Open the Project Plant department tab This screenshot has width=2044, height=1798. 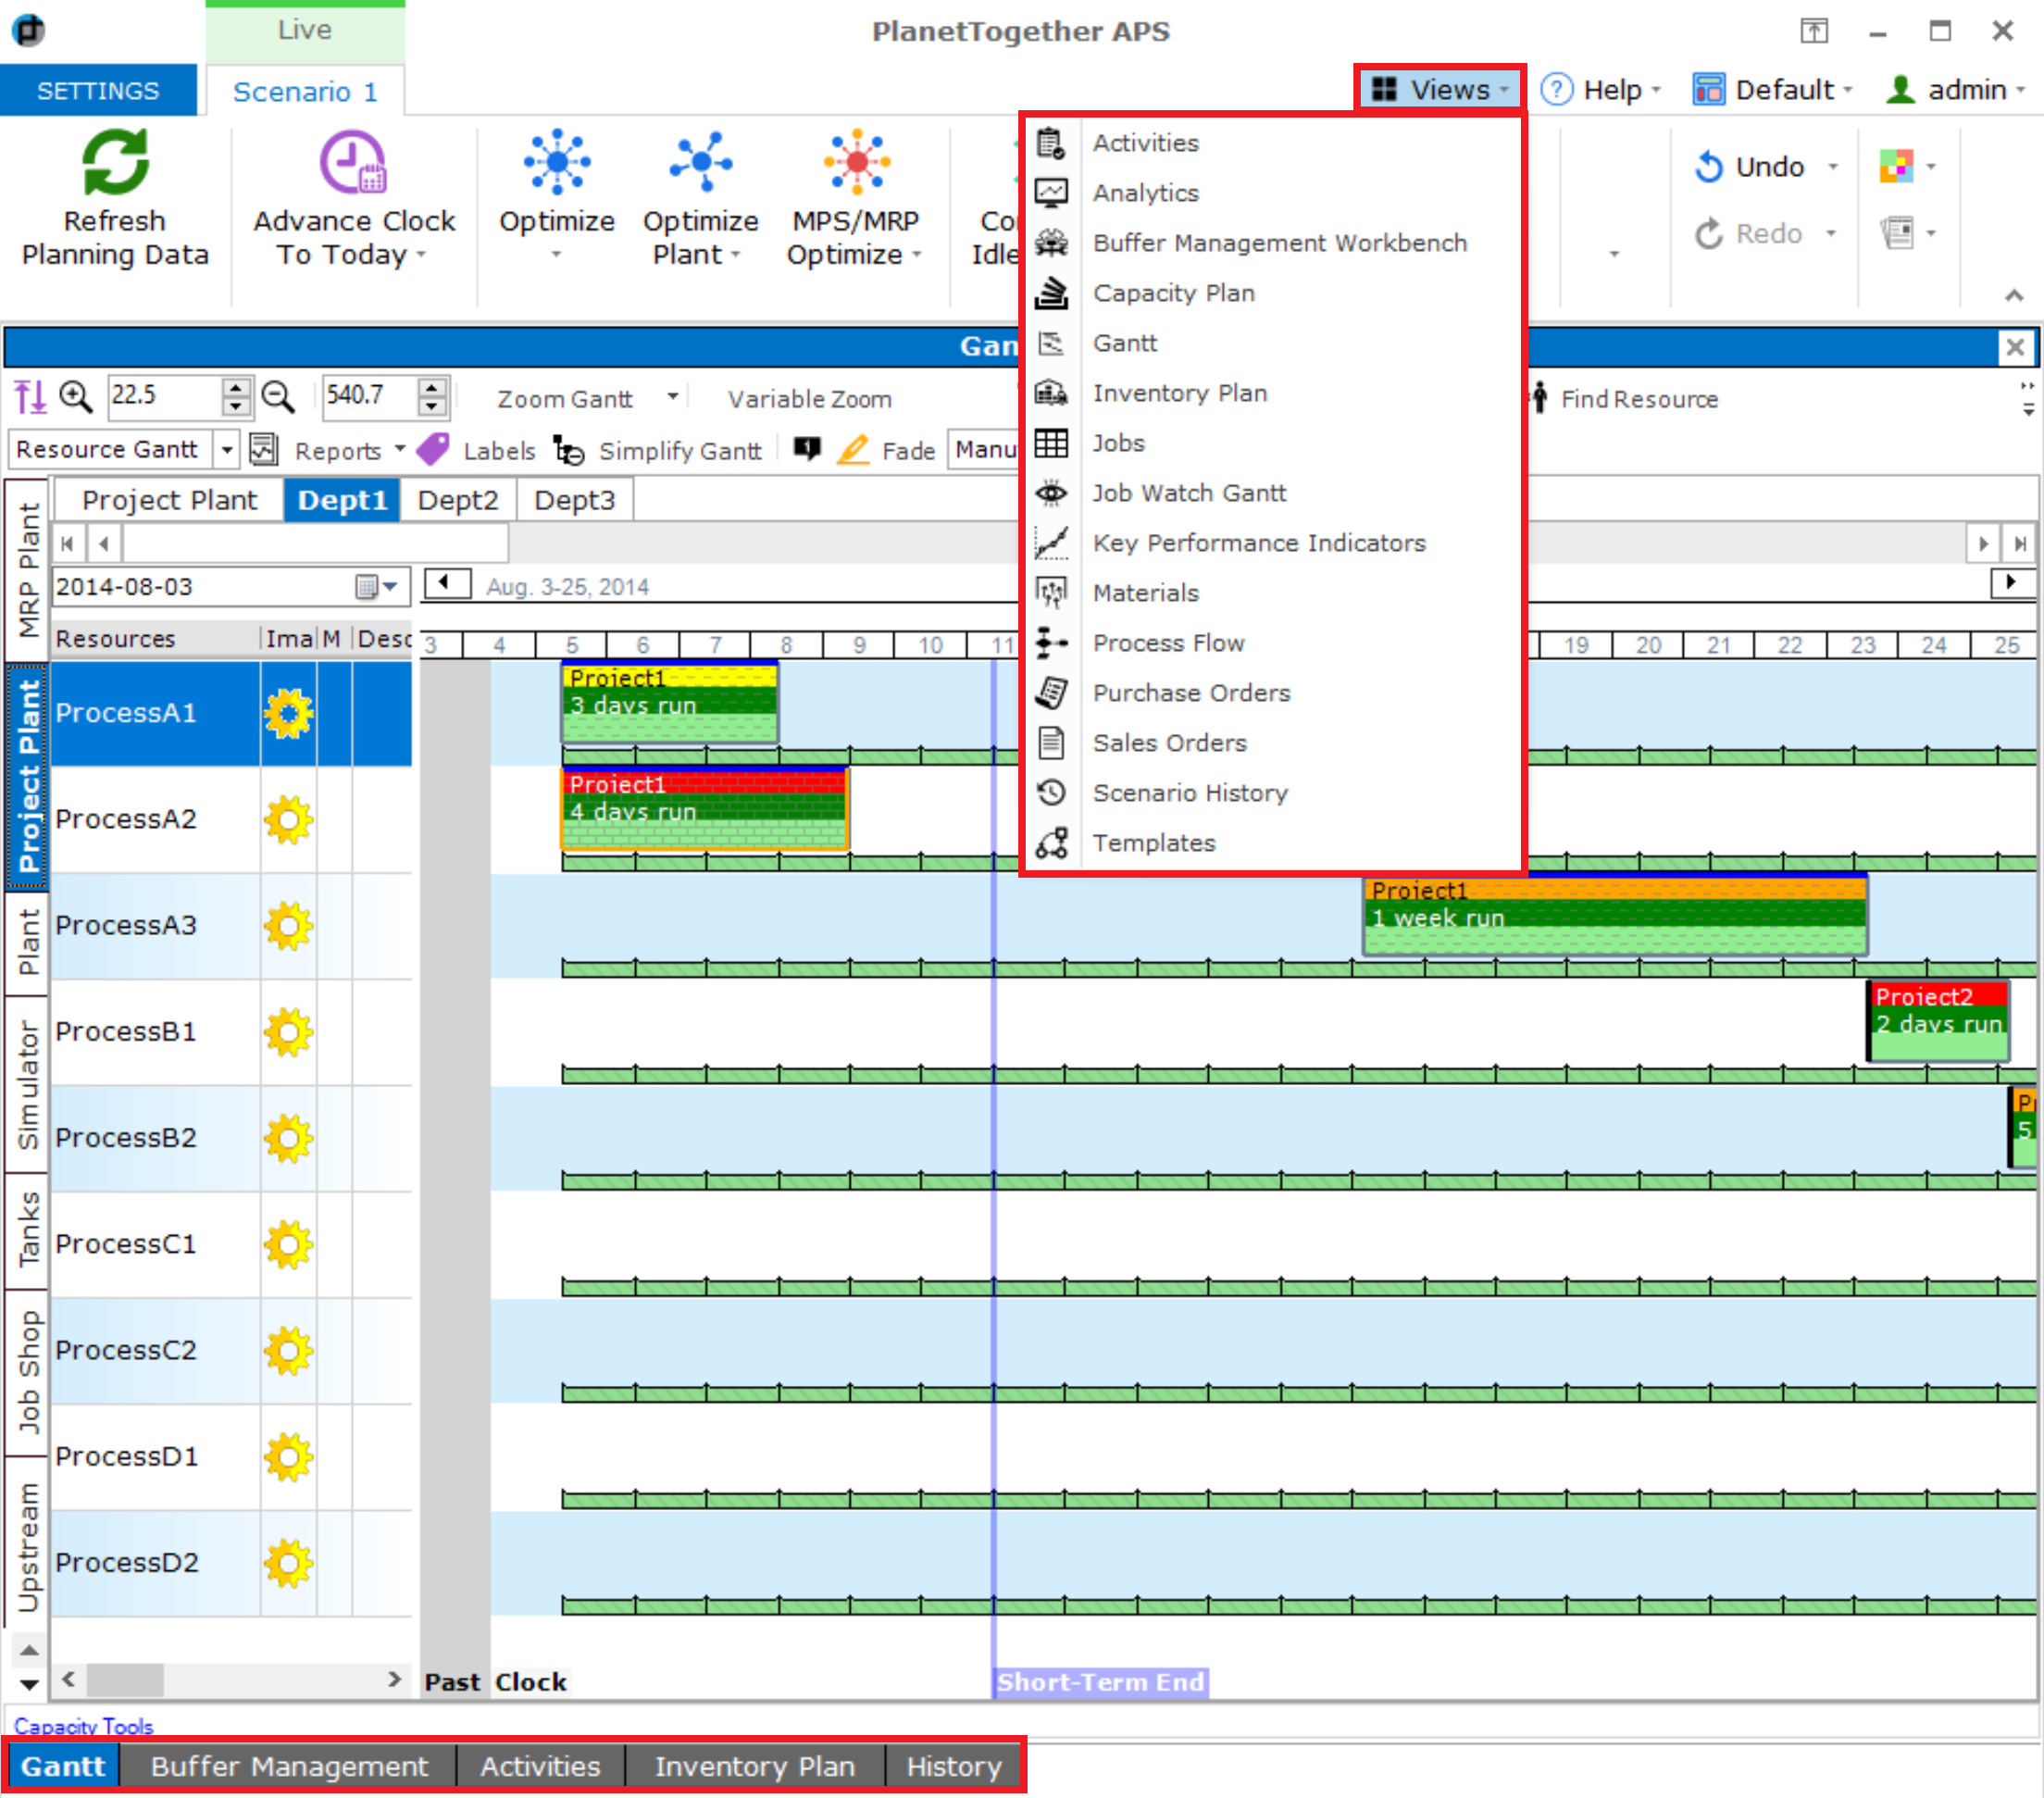pos(169,500)
